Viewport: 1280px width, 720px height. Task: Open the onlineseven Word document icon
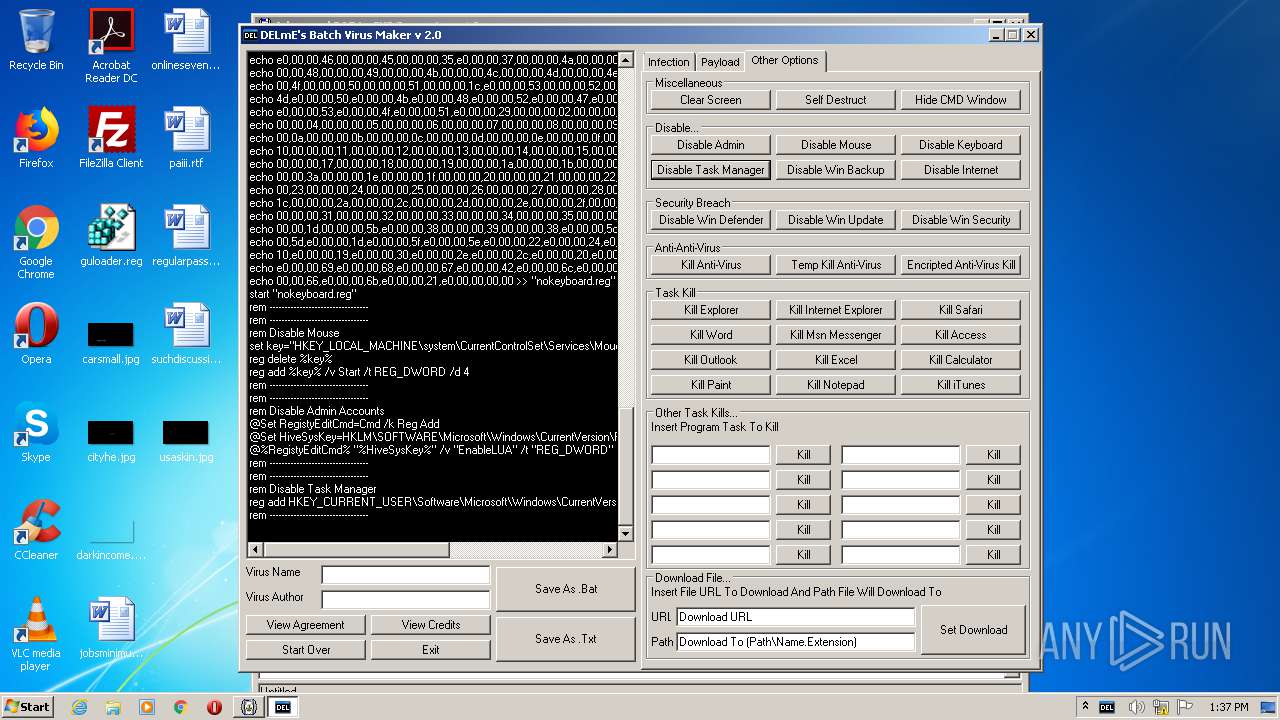point(186,40)
